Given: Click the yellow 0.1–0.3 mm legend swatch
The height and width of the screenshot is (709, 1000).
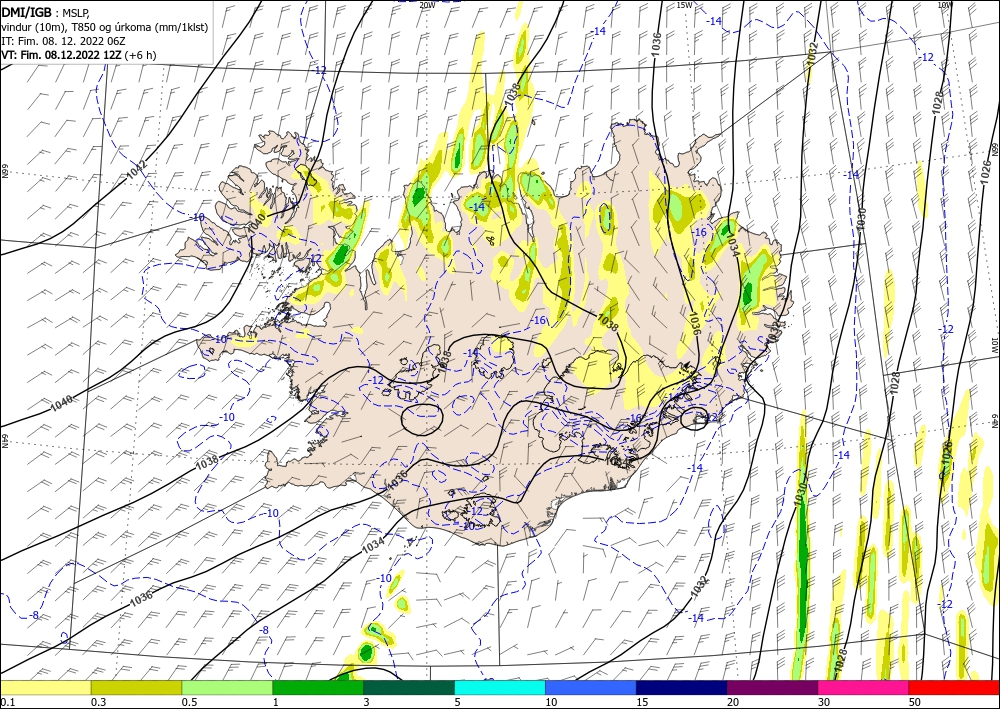Looking at the screenshot, I should (45, 687).
